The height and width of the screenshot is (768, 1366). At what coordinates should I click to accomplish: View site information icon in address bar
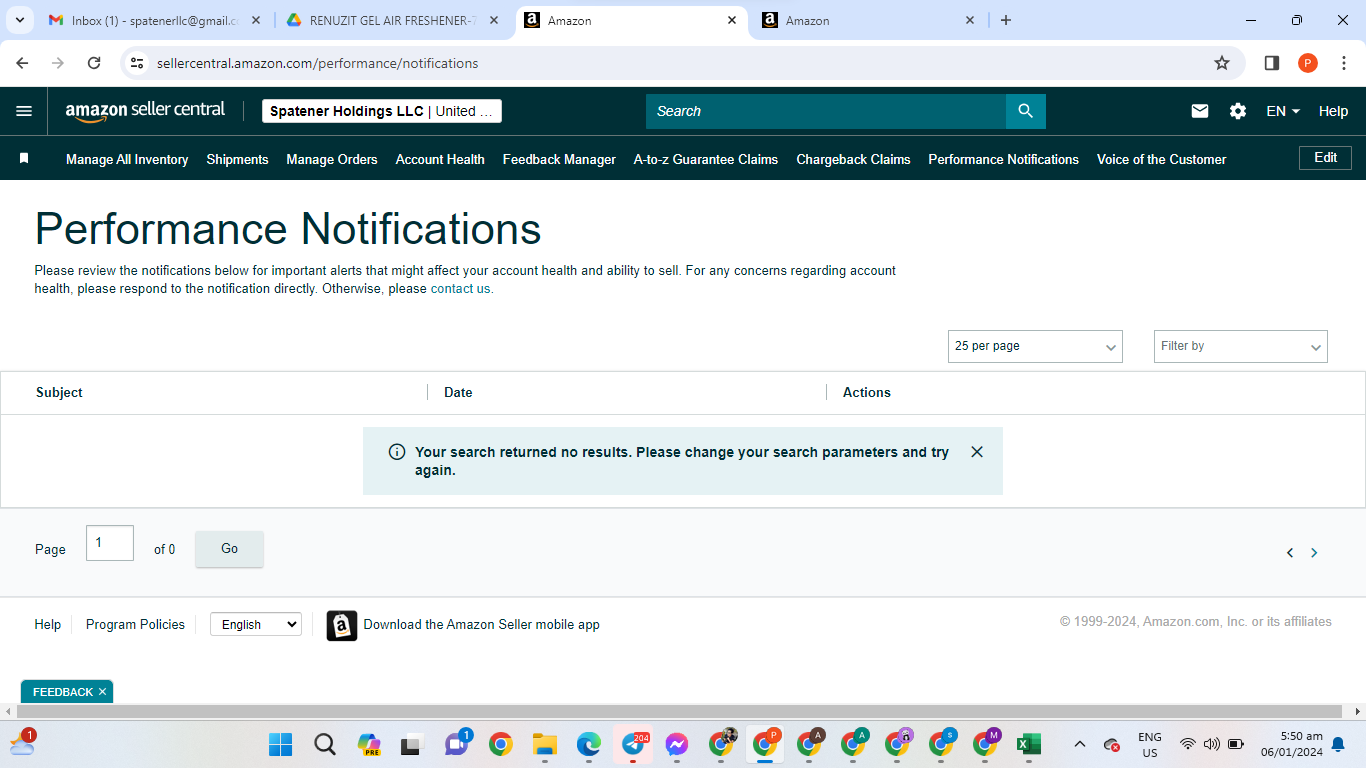137,63
